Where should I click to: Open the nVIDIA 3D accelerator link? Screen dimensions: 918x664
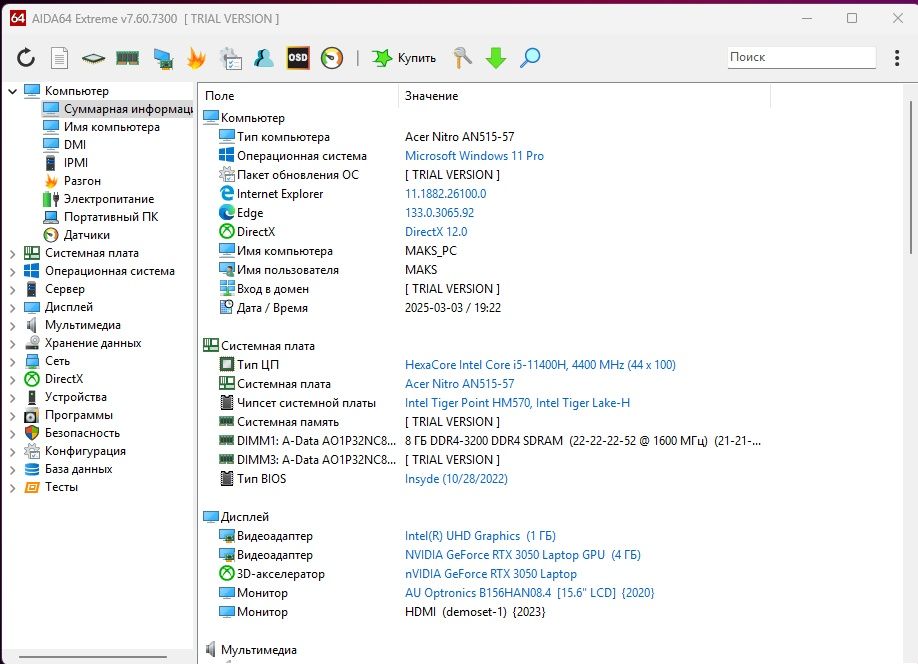[x=491, y=574]
